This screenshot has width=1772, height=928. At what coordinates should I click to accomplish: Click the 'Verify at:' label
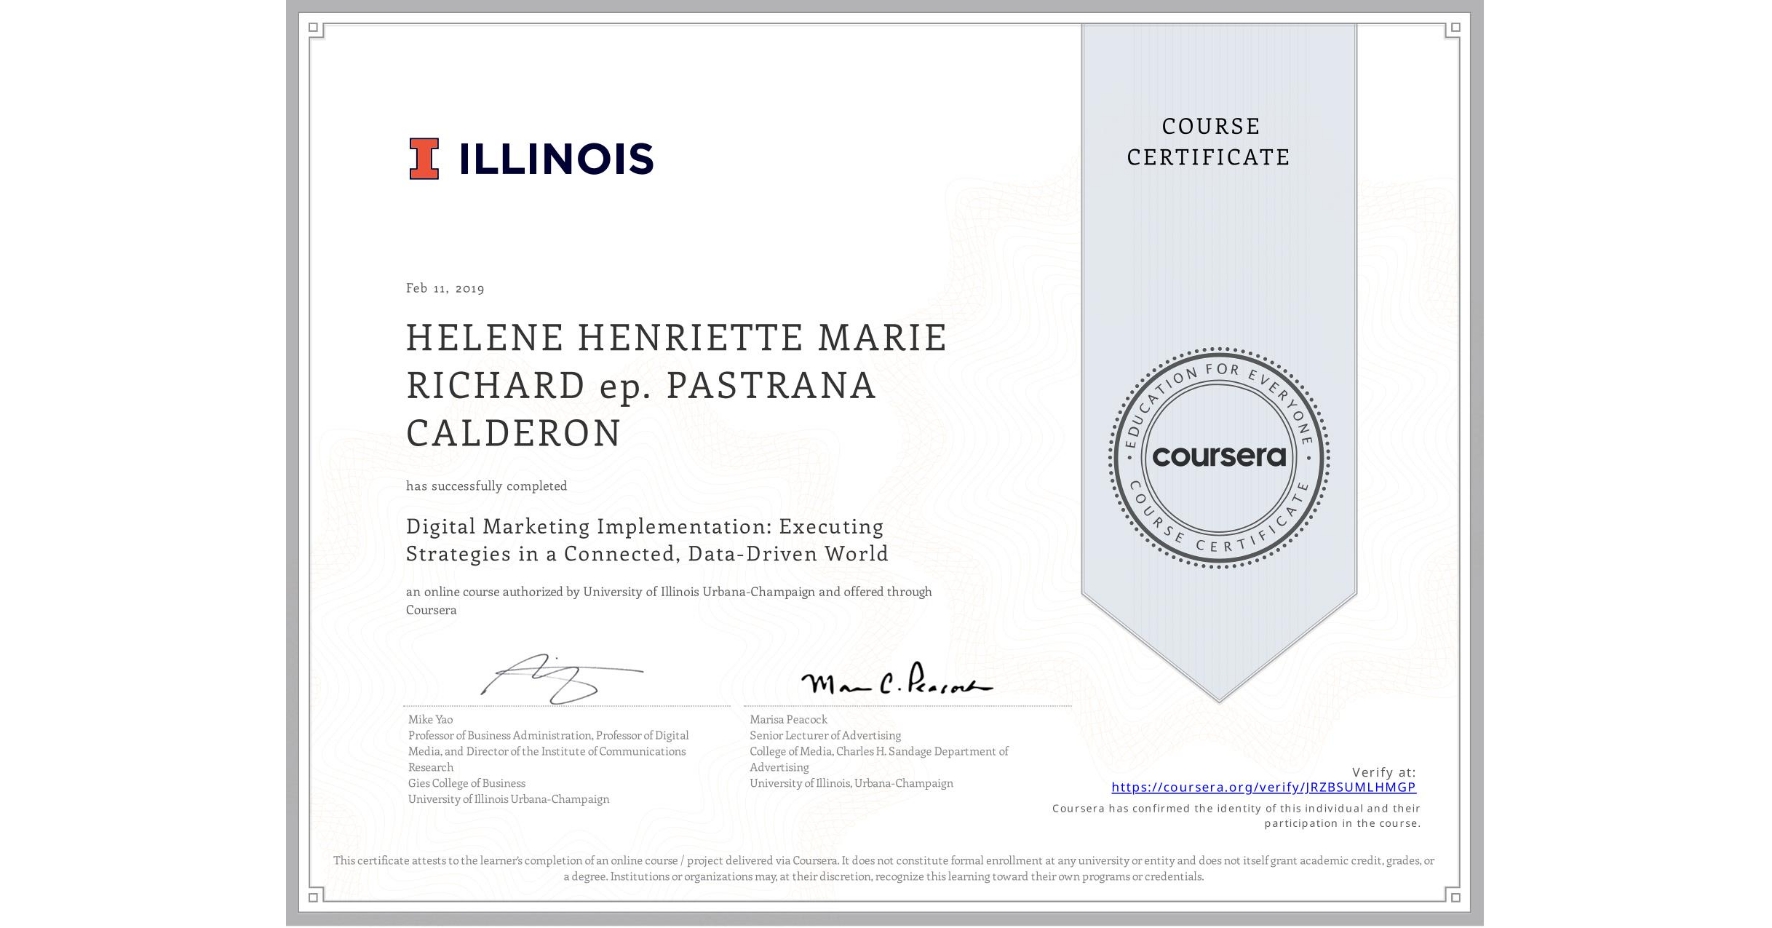pyautogui.click(x=1384, y=772)
